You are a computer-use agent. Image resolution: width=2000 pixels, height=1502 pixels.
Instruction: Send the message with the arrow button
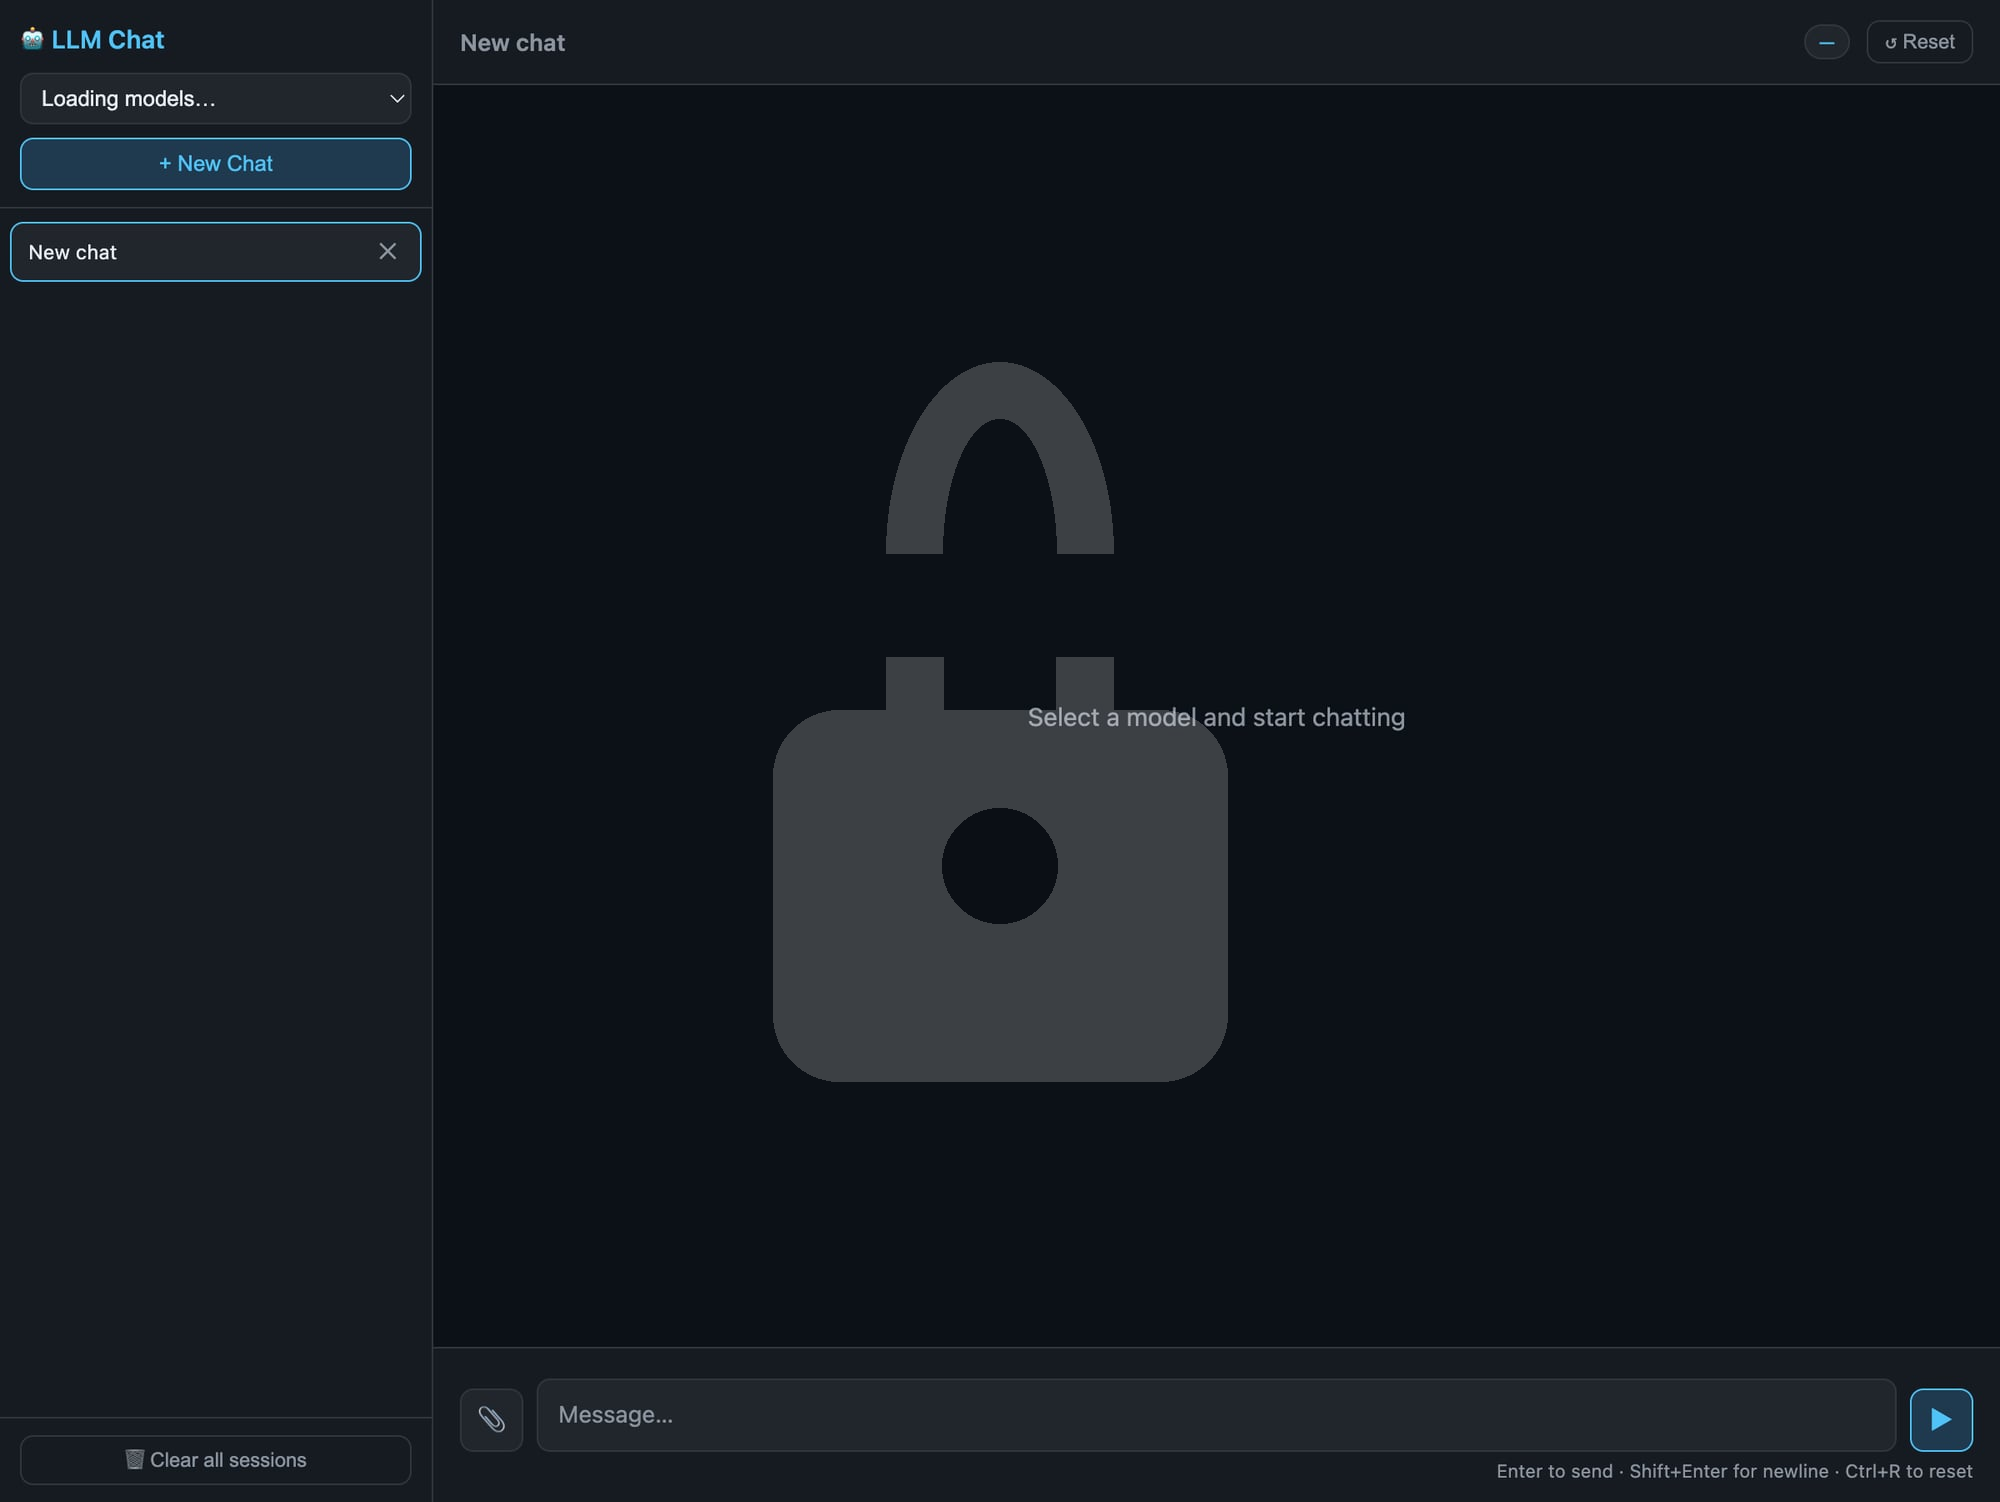coord(1940,1419)
